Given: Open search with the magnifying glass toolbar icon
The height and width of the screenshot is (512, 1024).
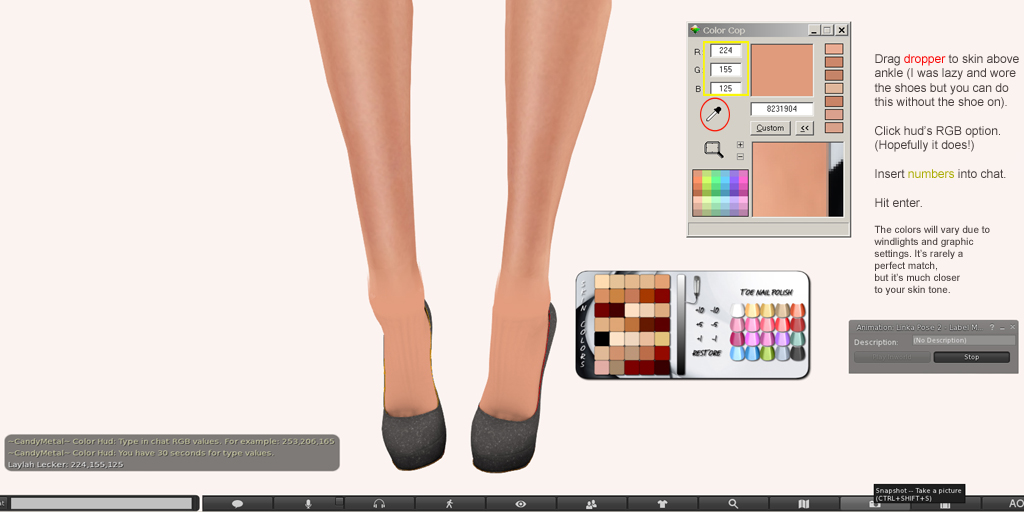Looking at the screenshot, I should [x=733, y=504].
